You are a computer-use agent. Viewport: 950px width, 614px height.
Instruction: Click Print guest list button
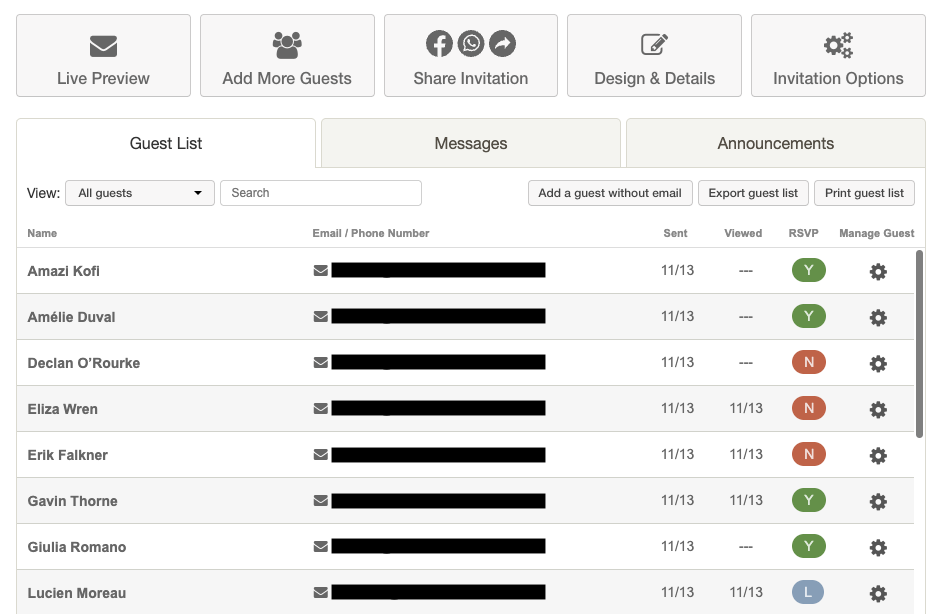click(x=865, y=193)
